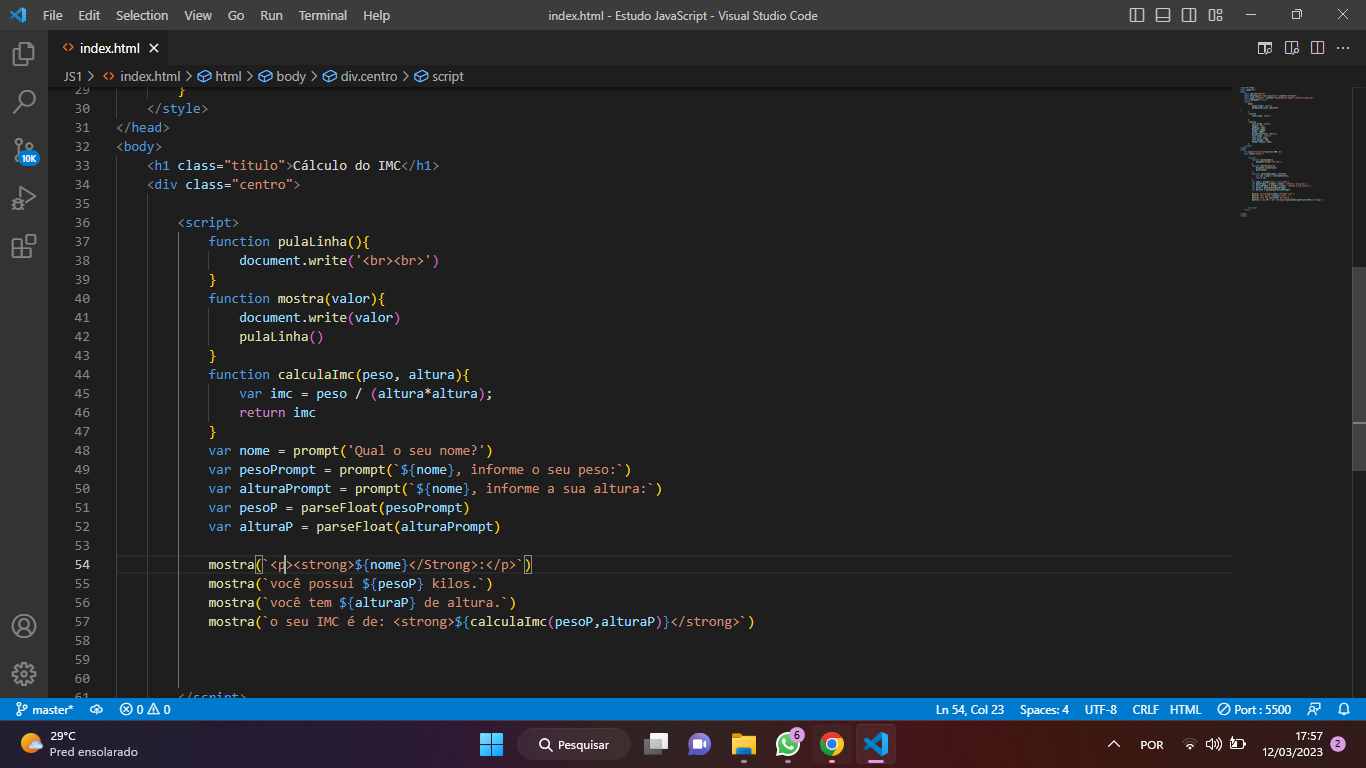Toggle Secondary Side Bar layout icon
Image resolution: width=1366 pixels, height=768 pixels.
(1189, 15)
